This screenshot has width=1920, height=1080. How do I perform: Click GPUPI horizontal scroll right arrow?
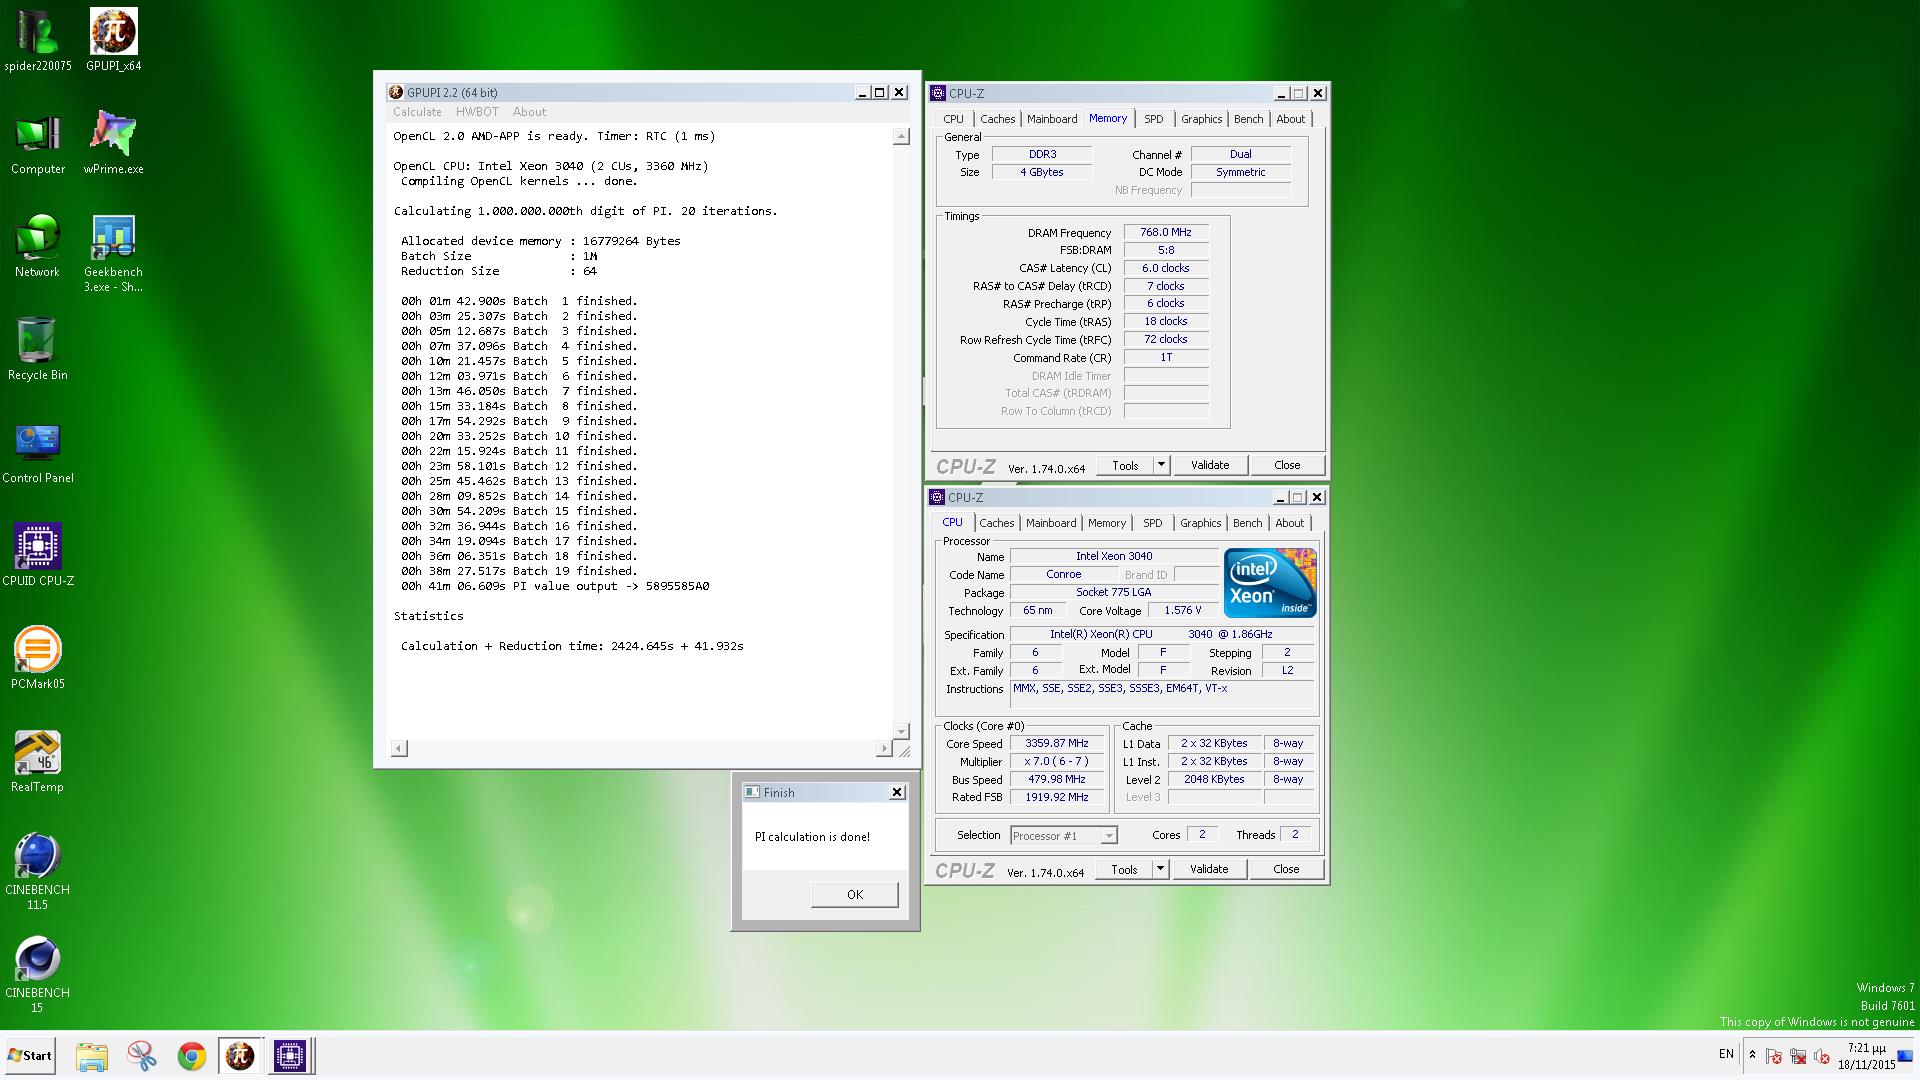[x=884, y=748]
